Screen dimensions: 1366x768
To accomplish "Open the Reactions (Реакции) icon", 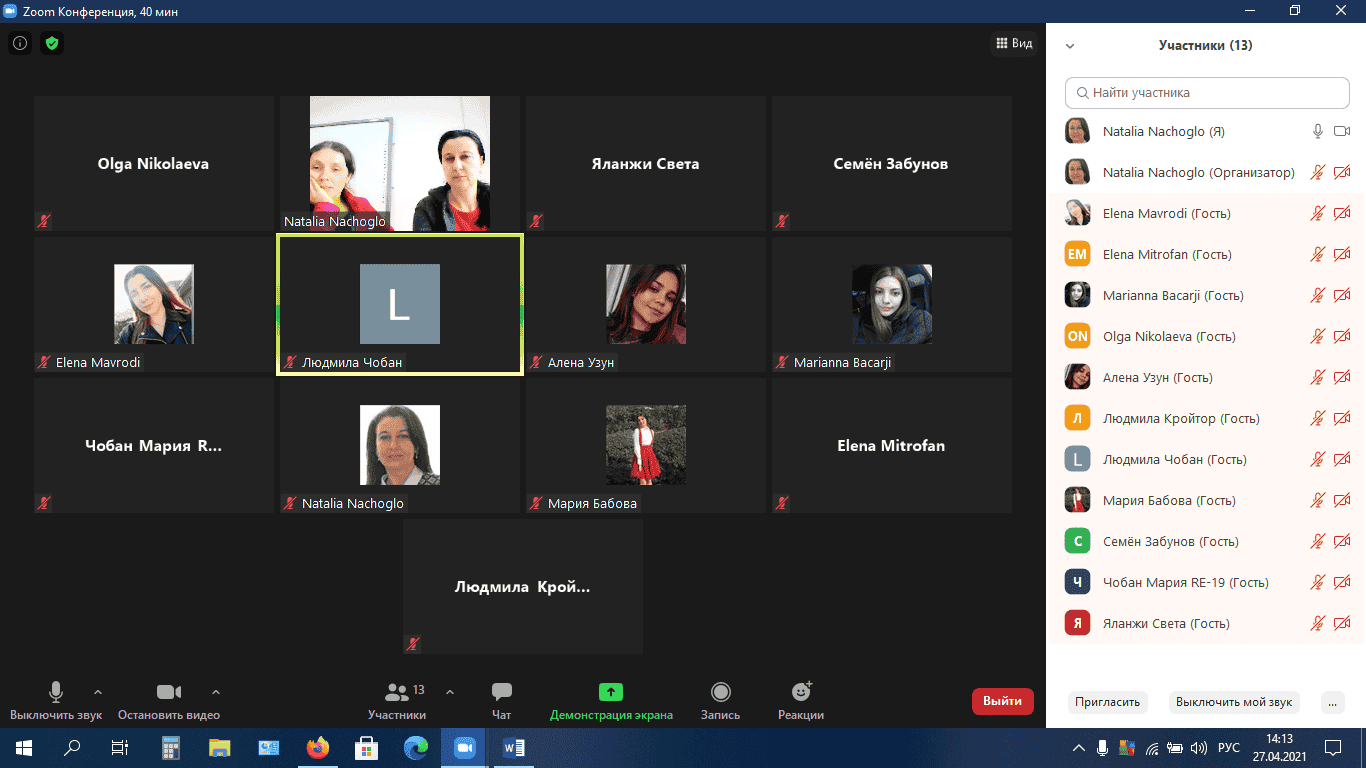I will (x=801, y=692).
